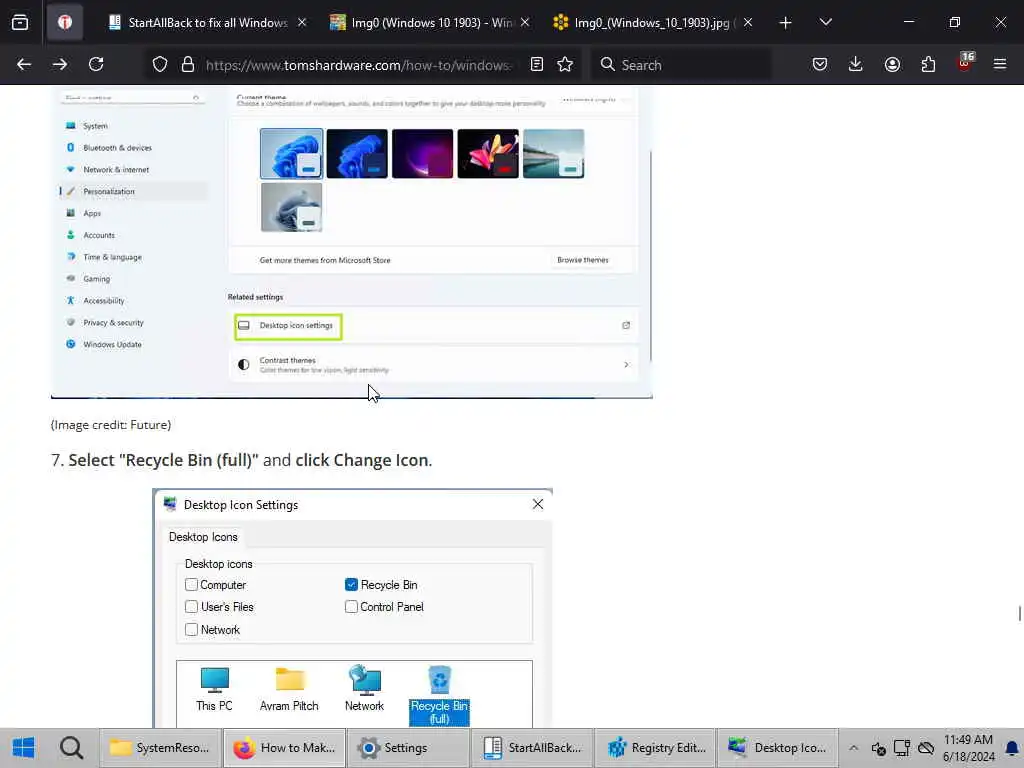Save page to Pocket
Viewport: 1024px width, 768px height.
pos(820,64)
